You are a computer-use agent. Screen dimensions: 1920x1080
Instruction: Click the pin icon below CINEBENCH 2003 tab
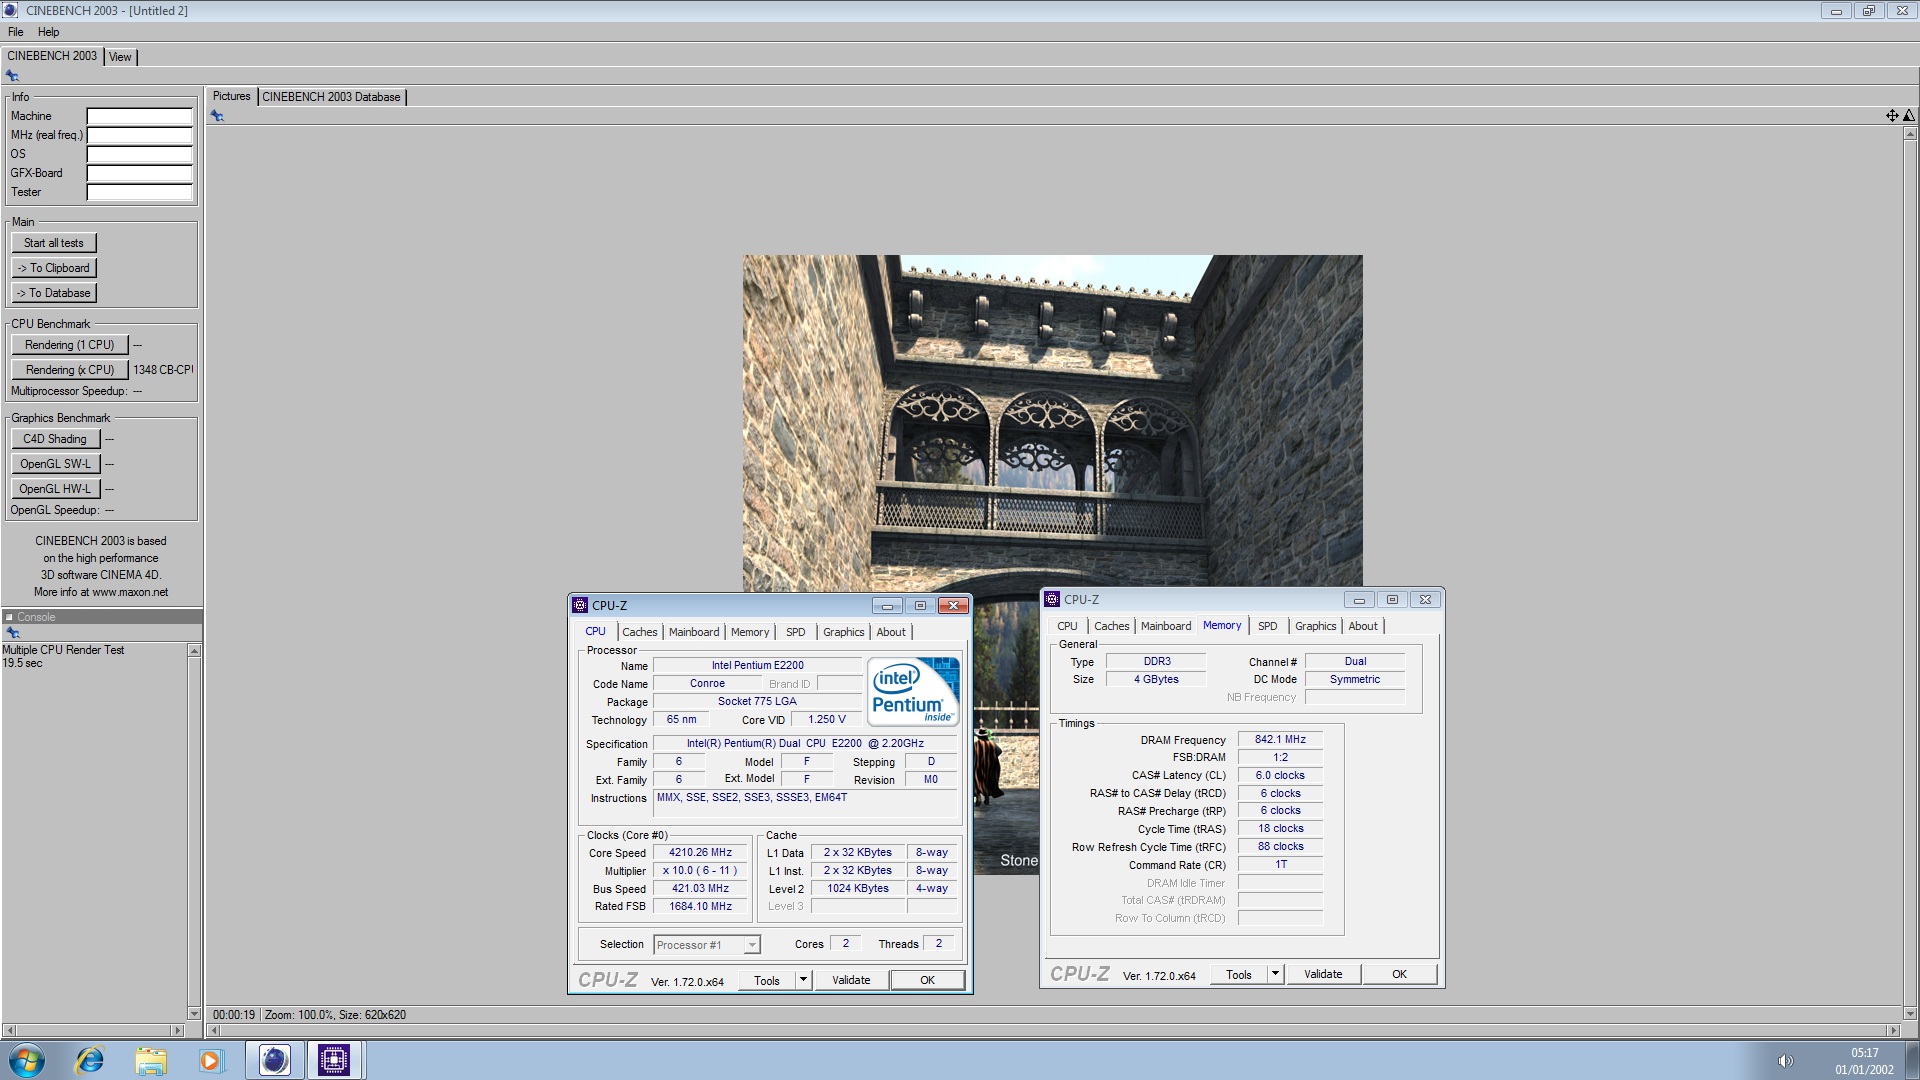(x=12, y=76)
